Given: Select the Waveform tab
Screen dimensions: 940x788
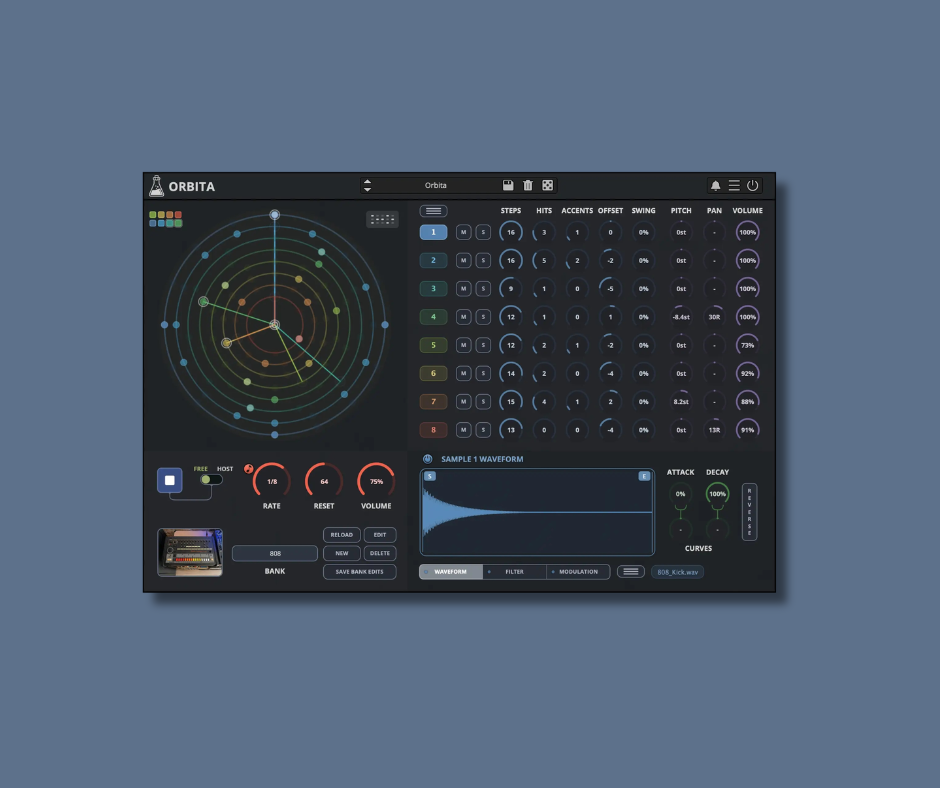Looking at the screenshot, I should click(451, 572).
